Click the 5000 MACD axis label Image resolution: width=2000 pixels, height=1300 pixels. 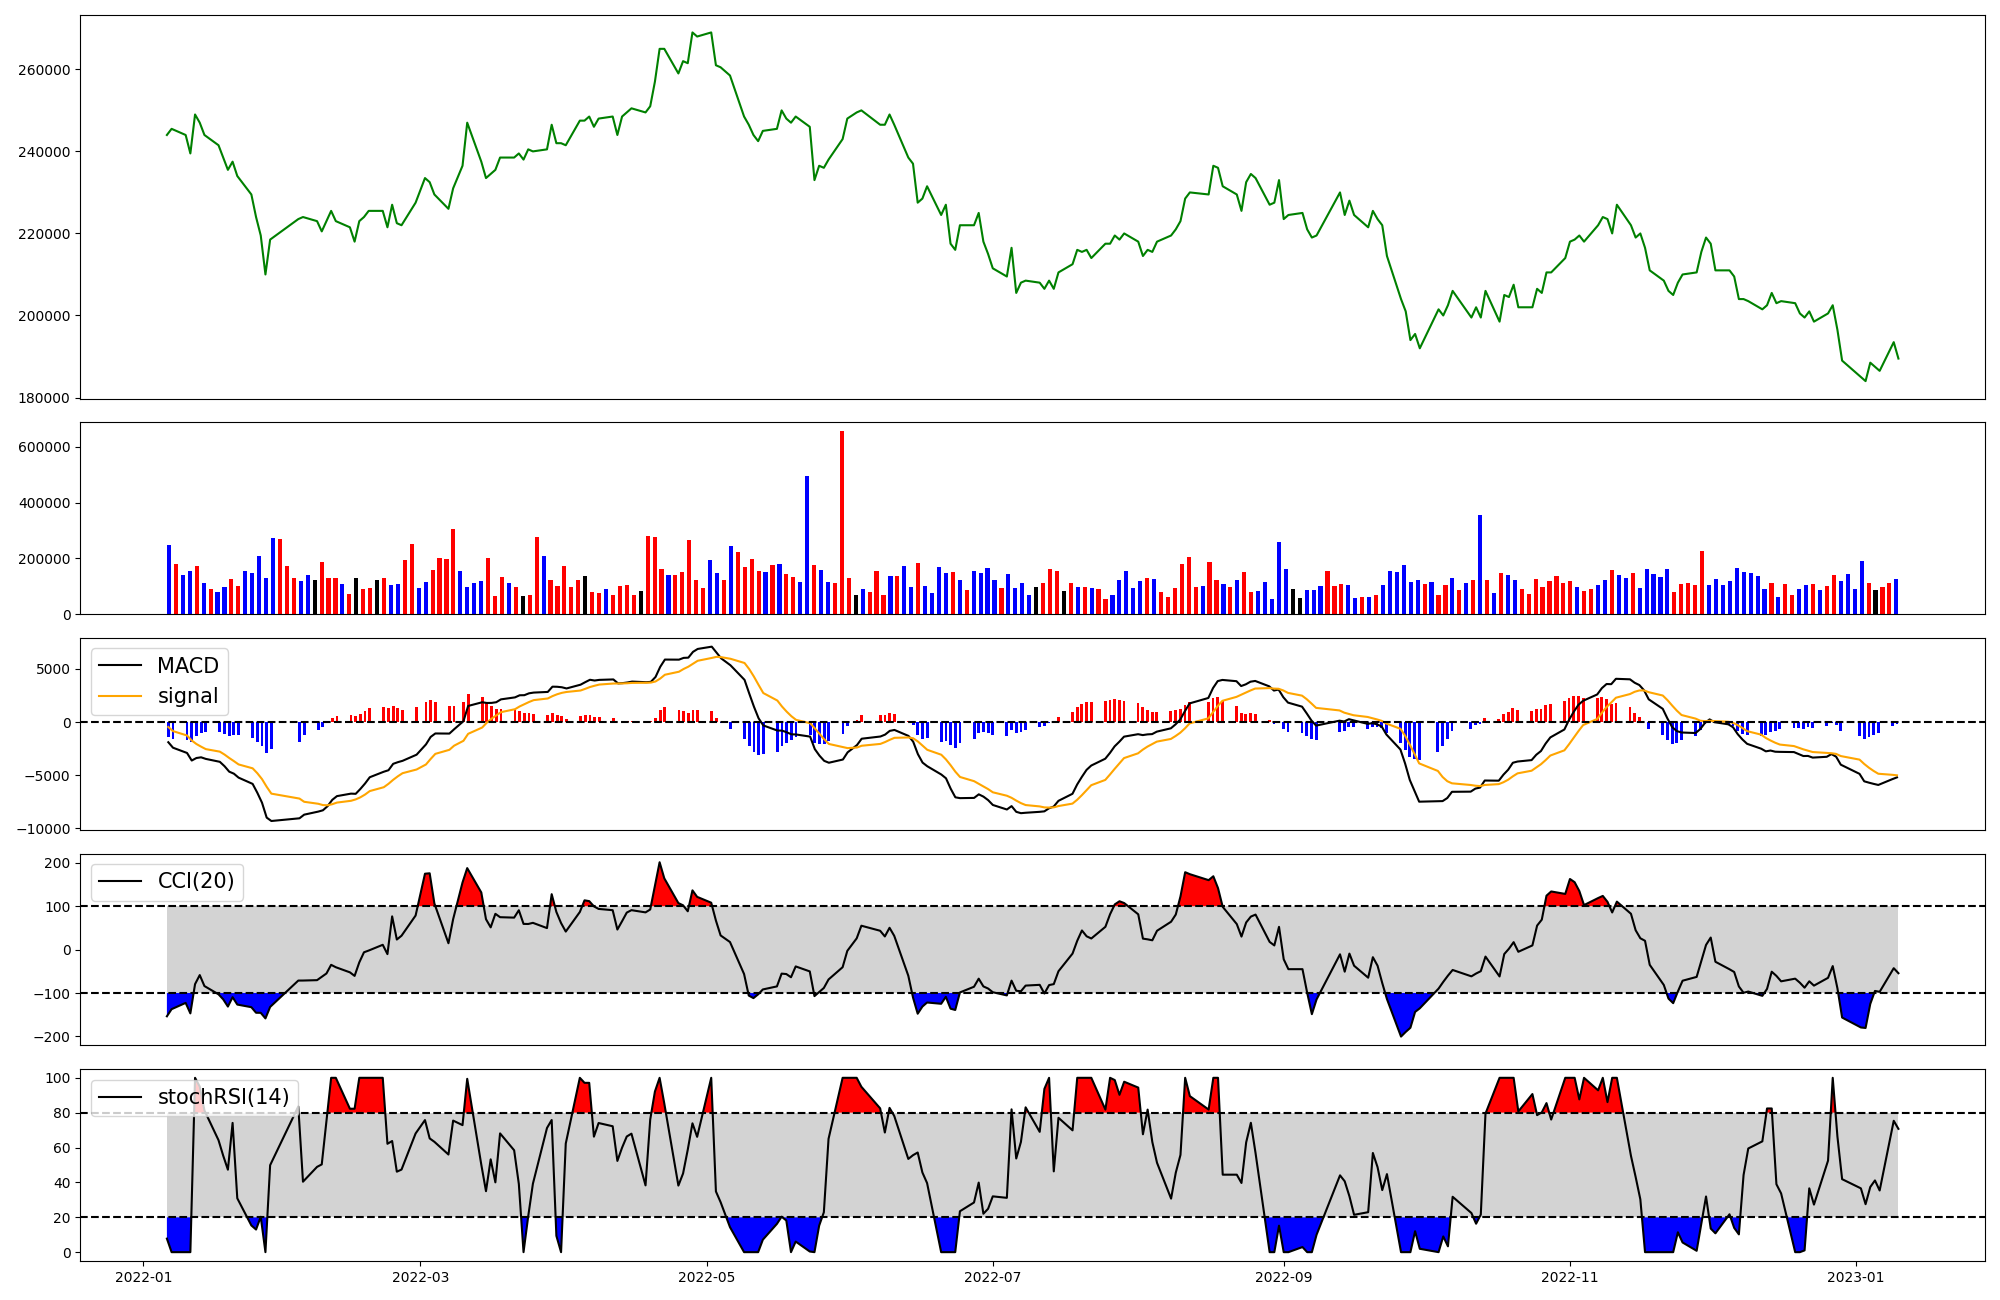point(52,669)
